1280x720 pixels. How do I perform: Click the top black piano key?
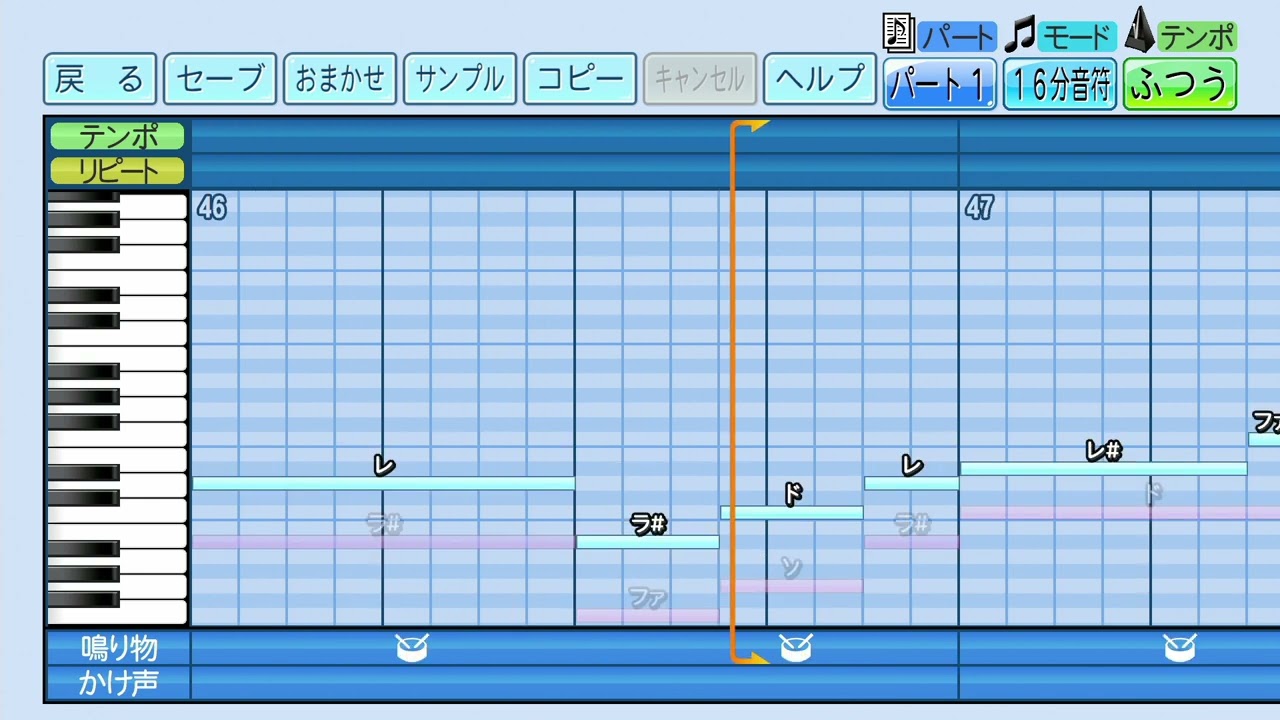[x=83, y=197]
